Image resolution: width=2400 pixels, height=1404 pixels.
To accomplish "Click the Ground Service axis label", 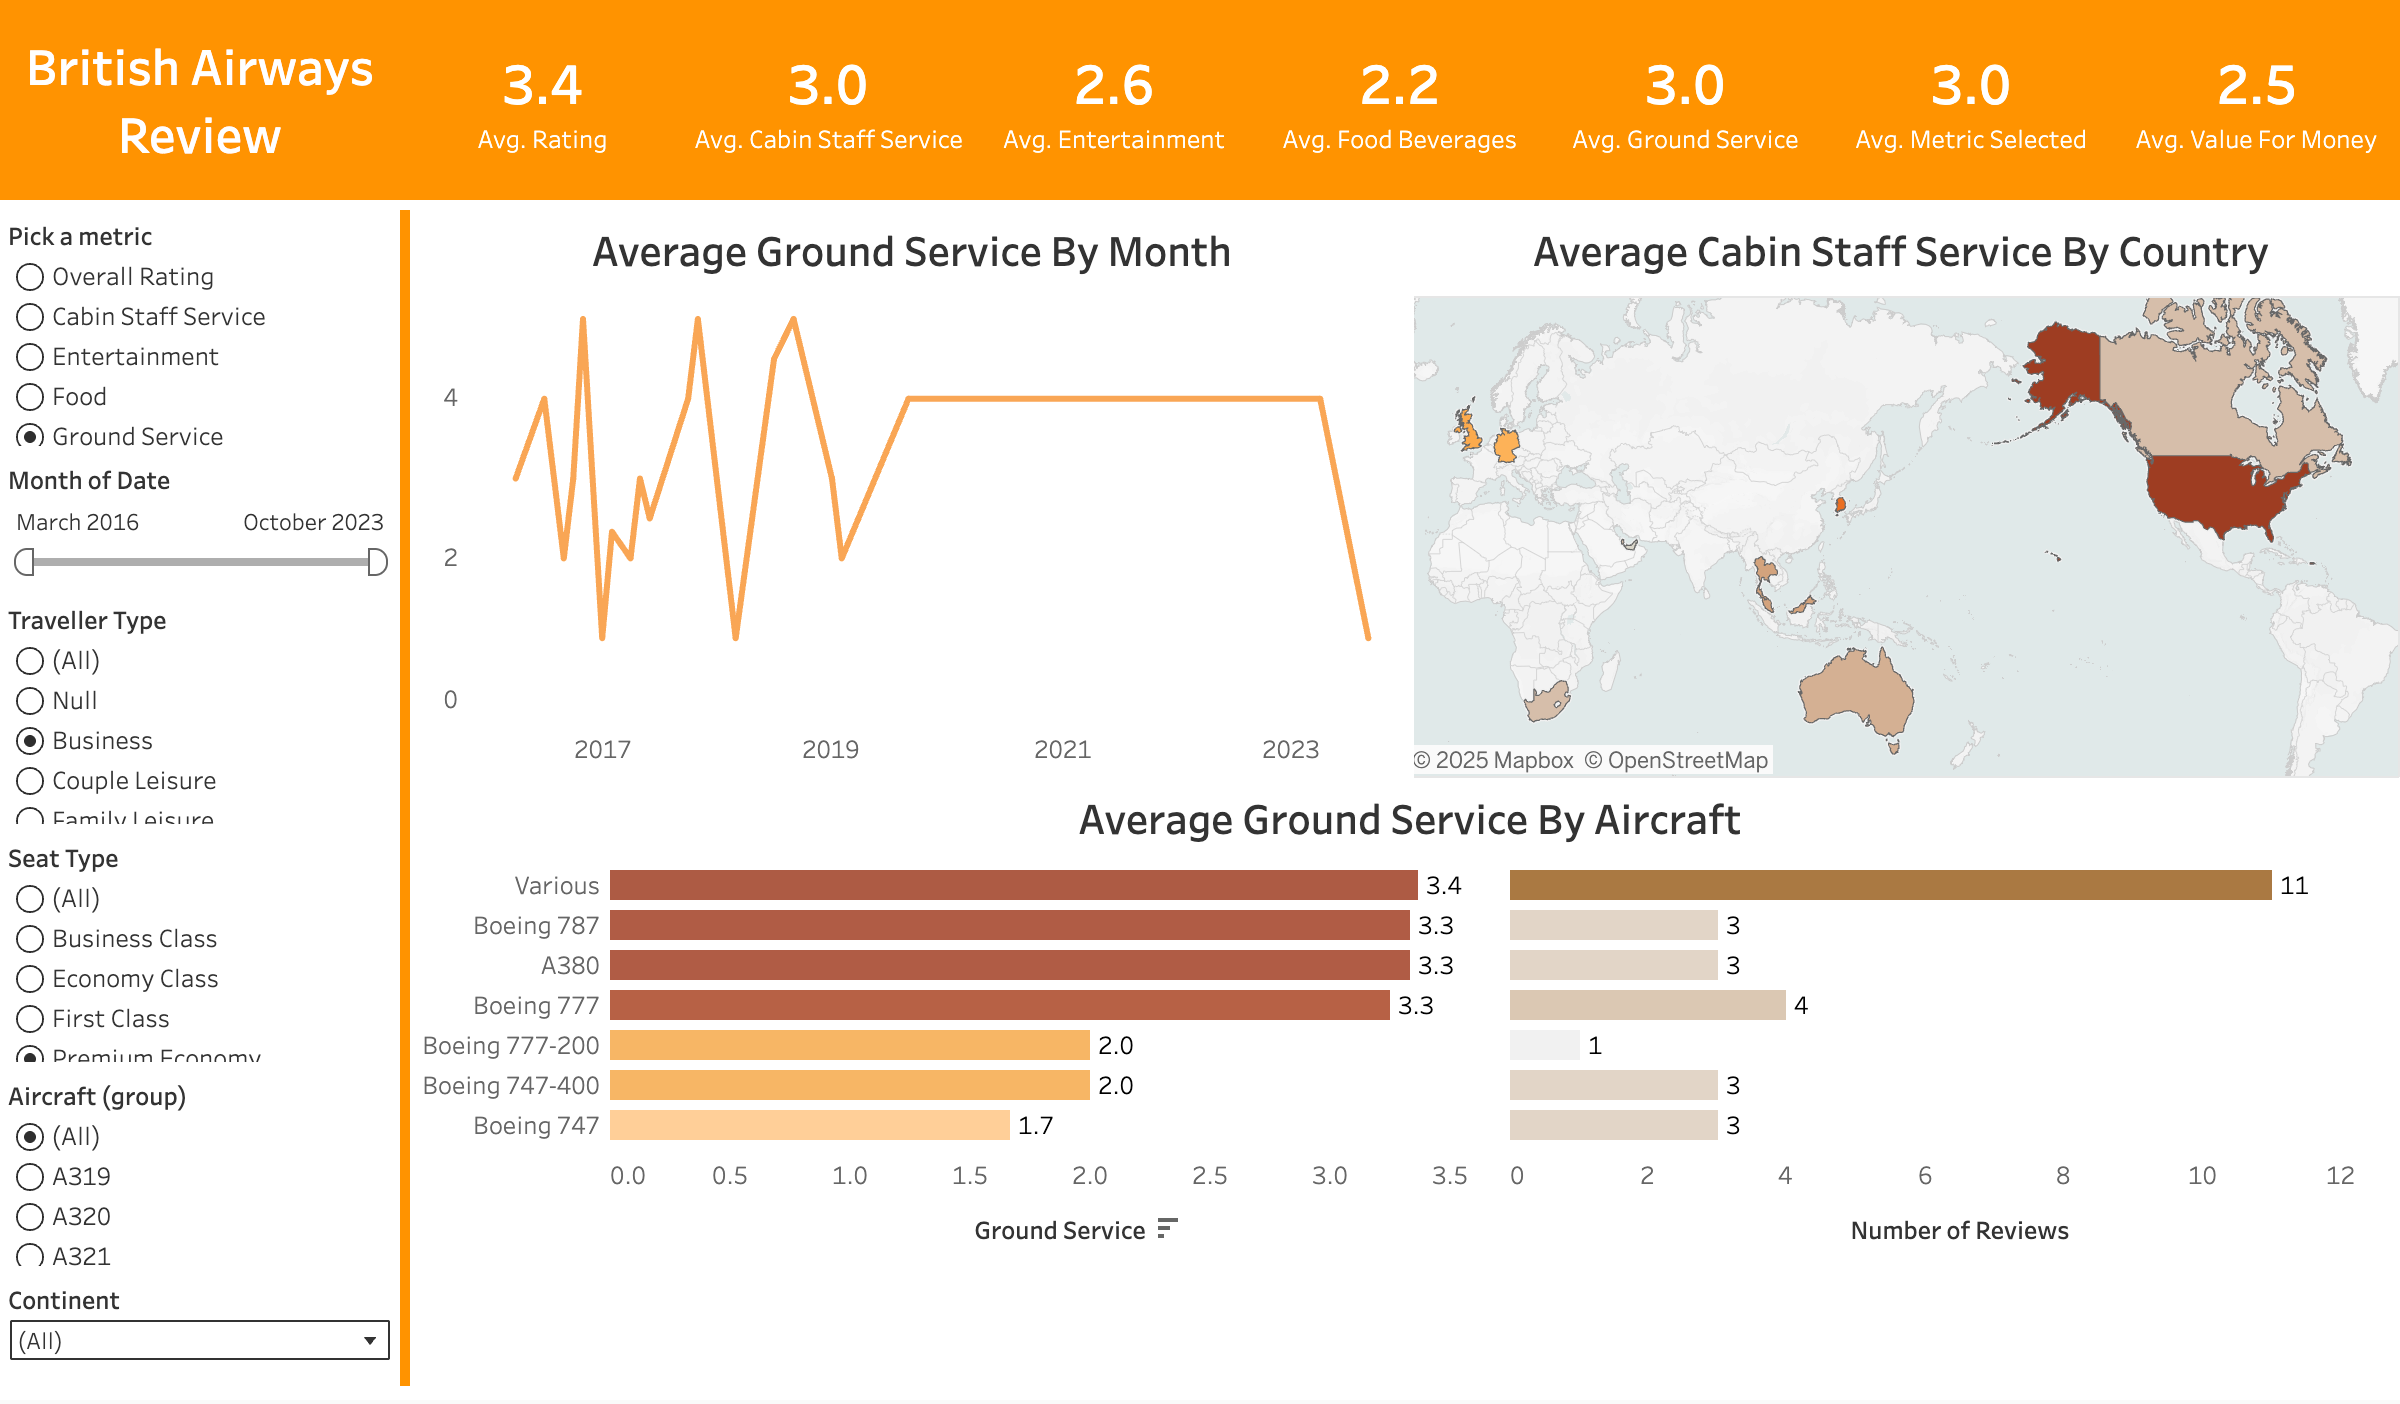I will tap(1060, 1230).
